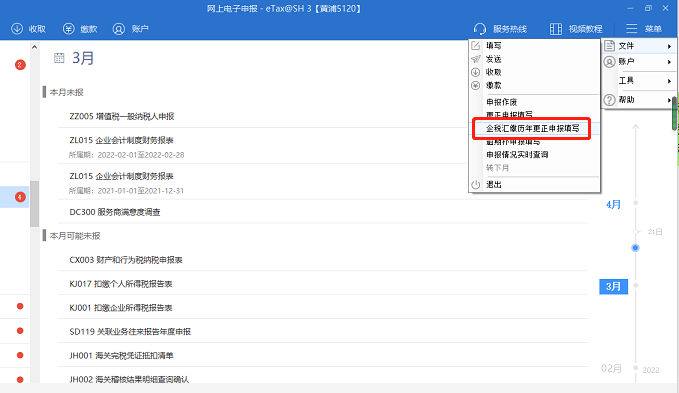The image size is (679, 393).
Task: Click the red badge showing 4
Action: point(20,197)
